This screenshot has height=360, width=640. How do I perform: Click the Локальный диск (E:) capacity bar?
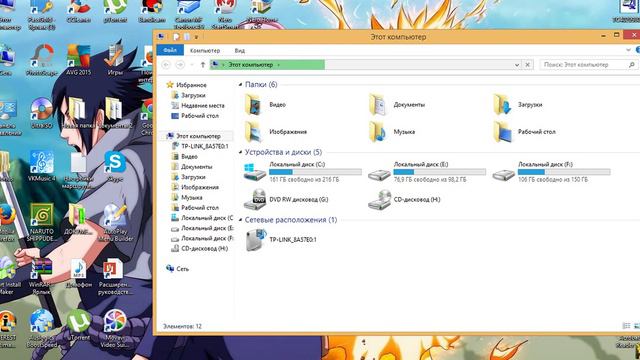pos(440,172)
